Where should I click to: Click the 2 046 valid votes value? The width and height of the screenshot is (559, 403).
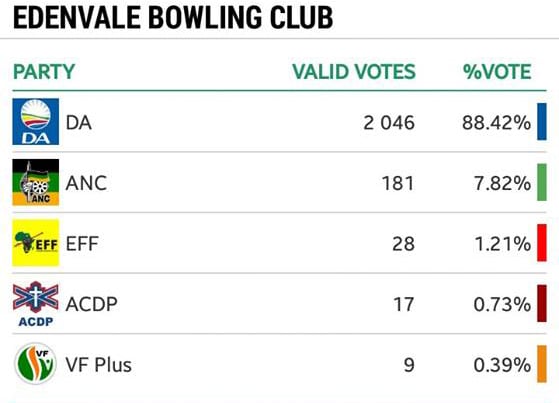tap(389, 123)
